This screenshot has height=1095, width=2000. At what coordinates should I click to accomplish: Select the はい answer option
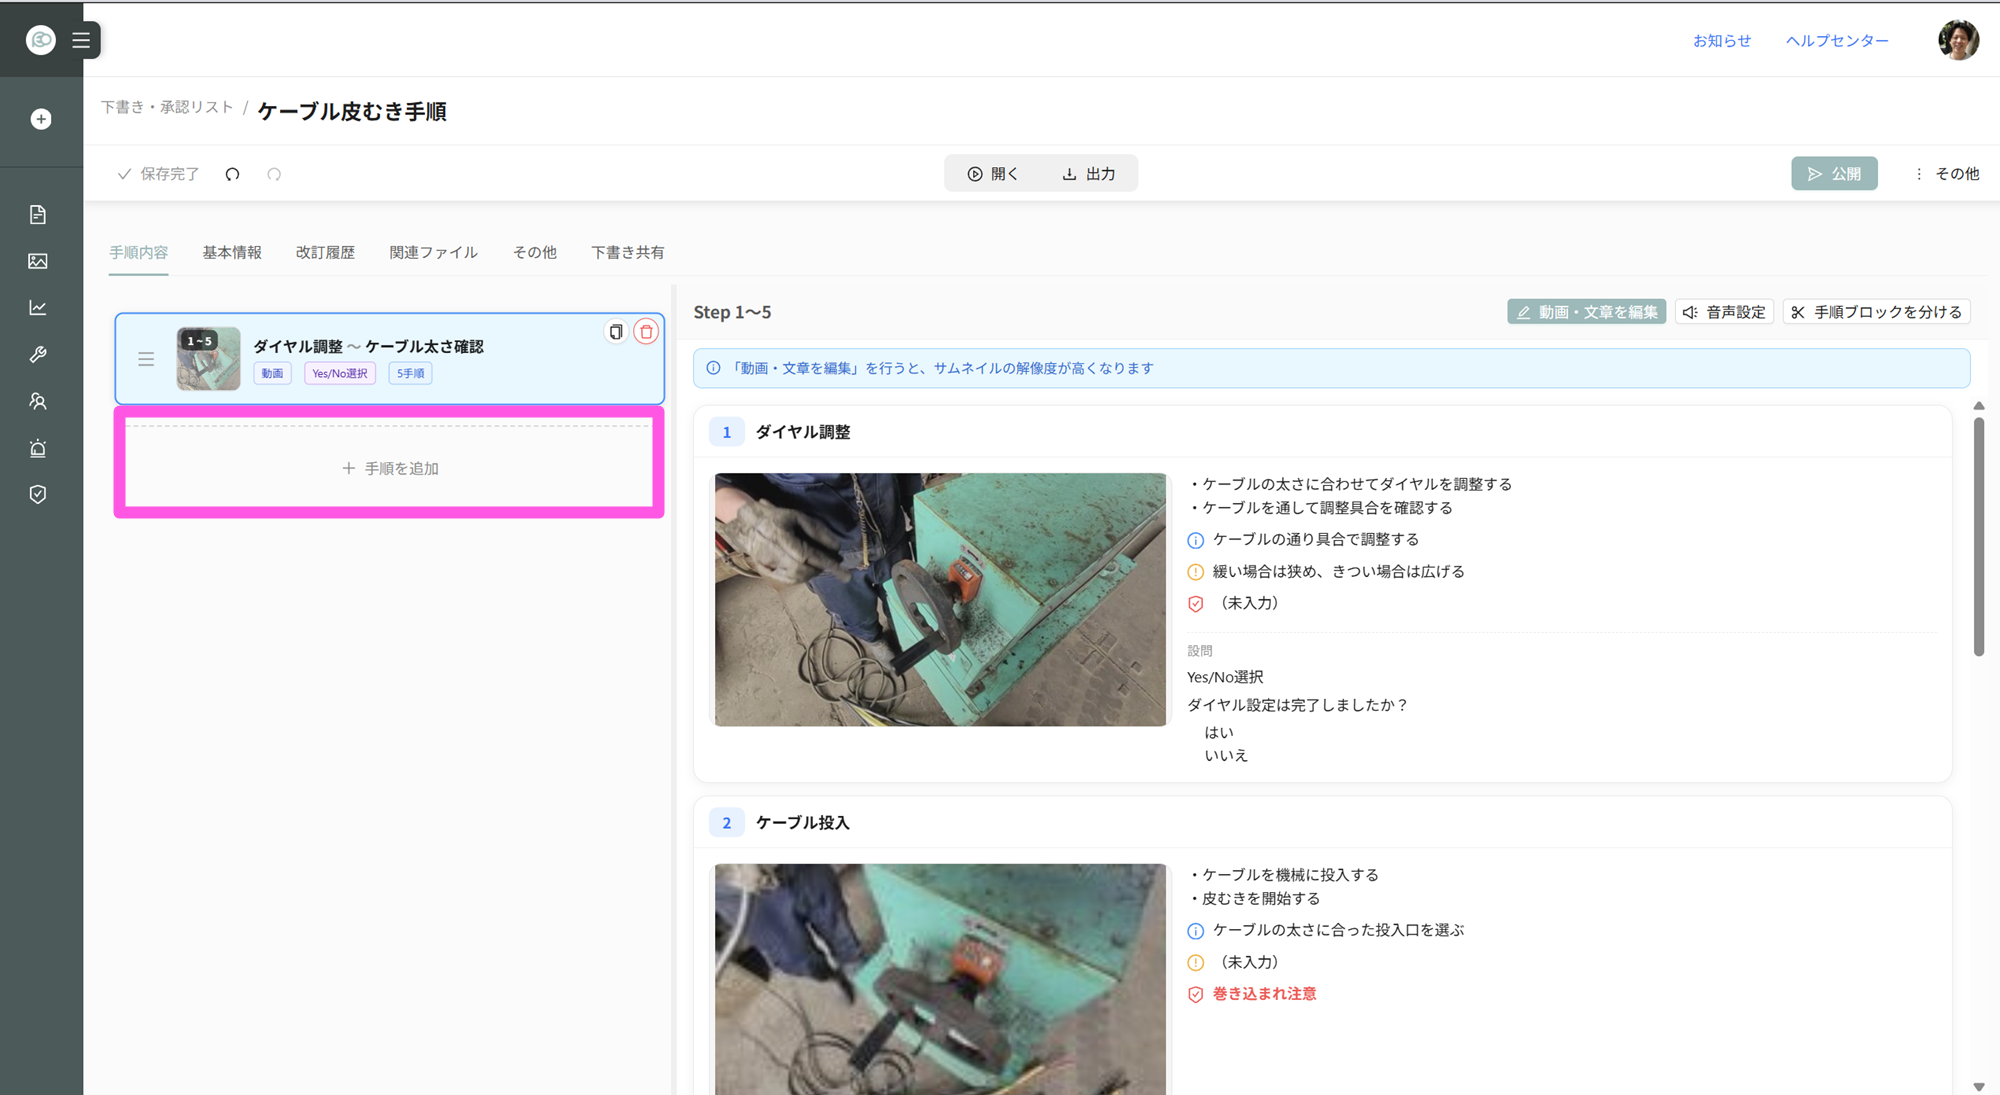(x=1218, y=732)
